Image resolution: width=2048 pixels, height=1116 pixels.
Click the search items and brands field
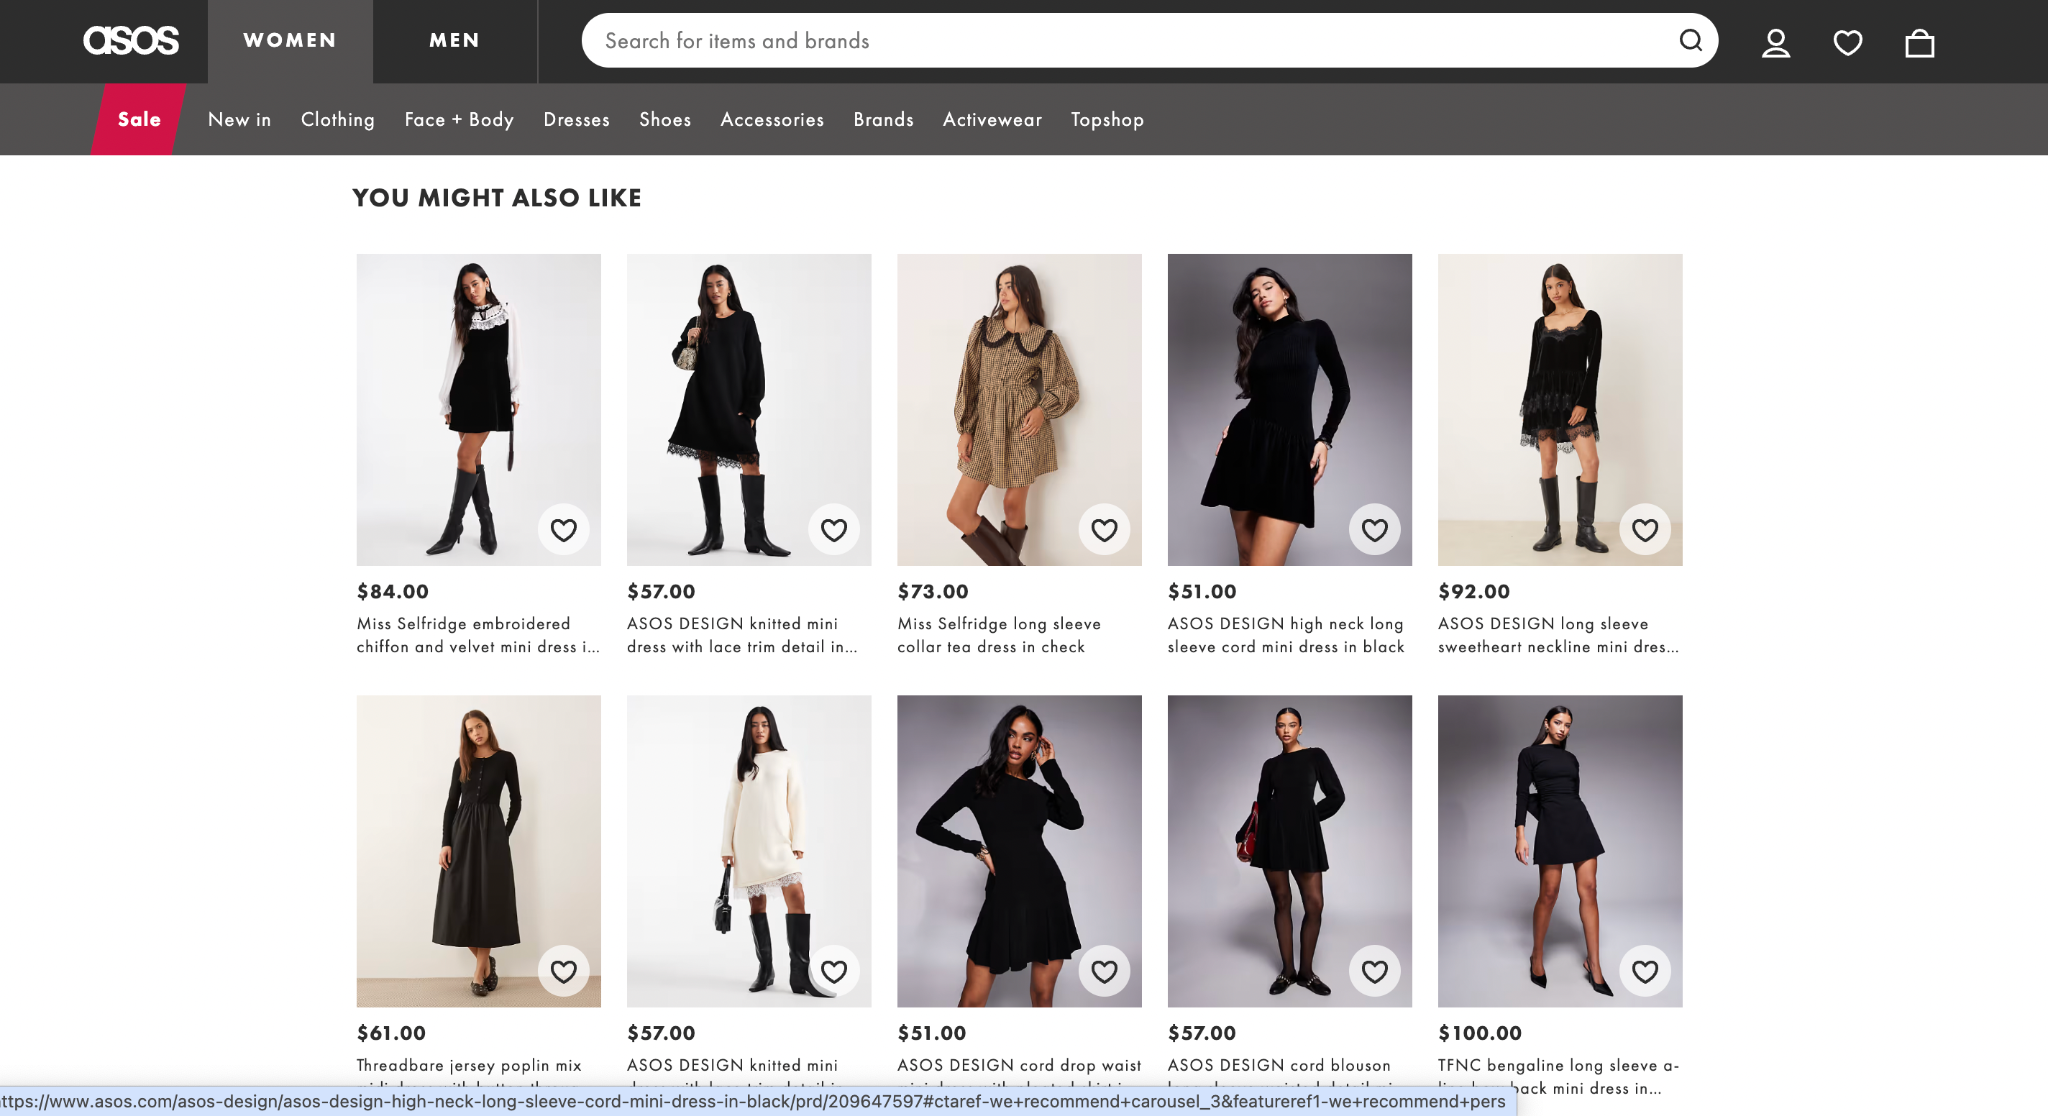tap(1130, 41)
